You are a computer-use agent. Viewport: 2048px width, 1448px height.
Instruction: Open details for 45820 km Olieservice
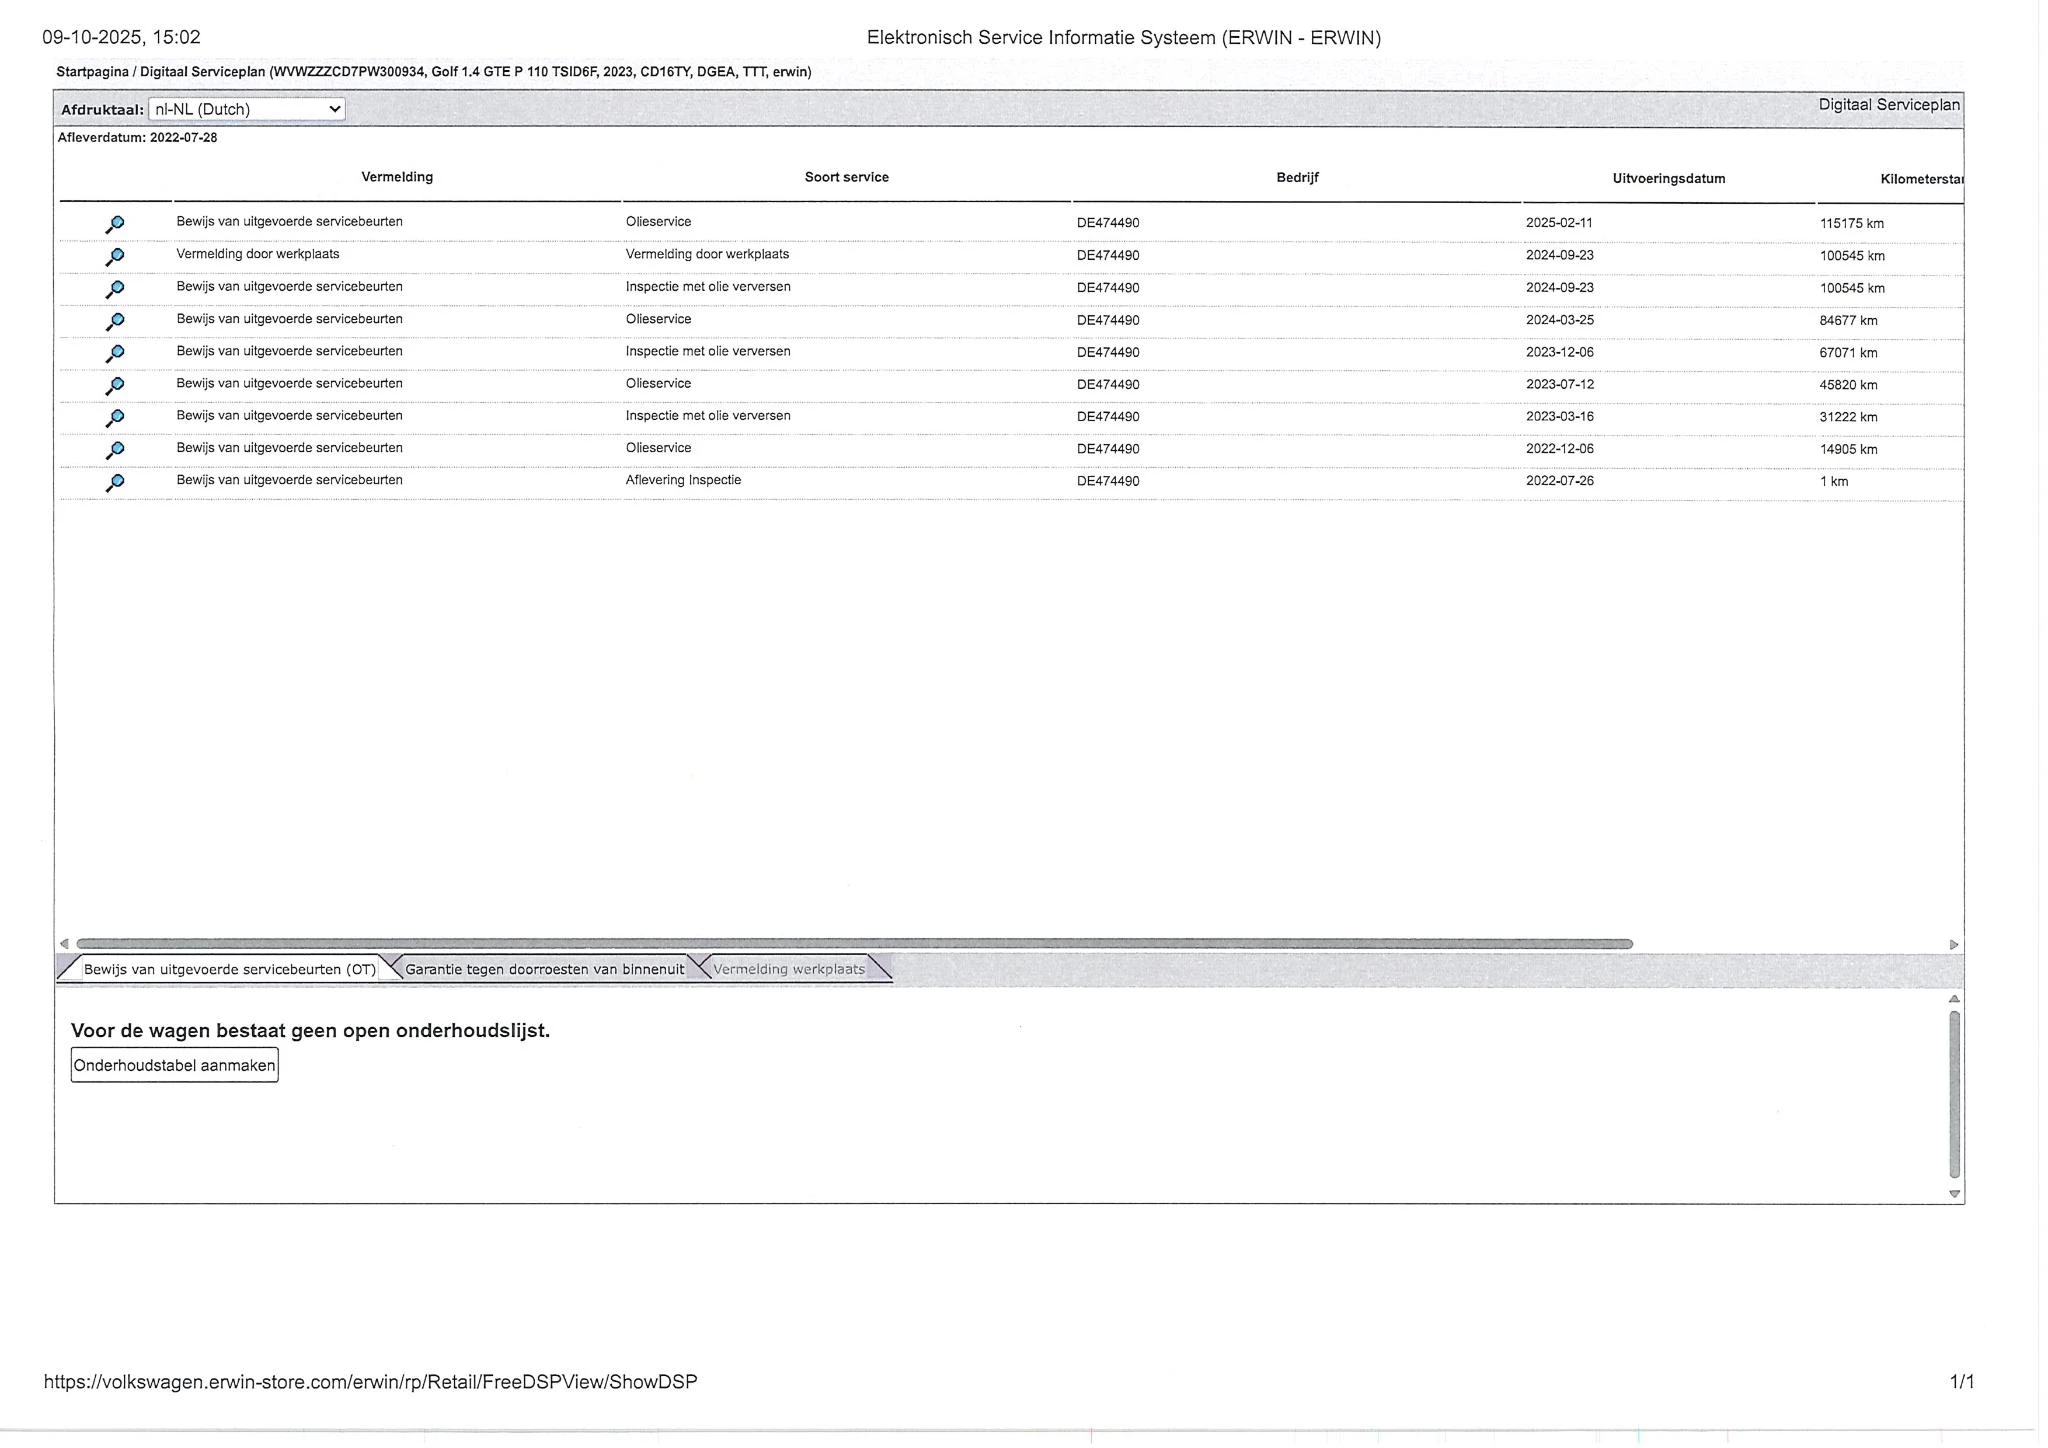click(x=115, y=385)
